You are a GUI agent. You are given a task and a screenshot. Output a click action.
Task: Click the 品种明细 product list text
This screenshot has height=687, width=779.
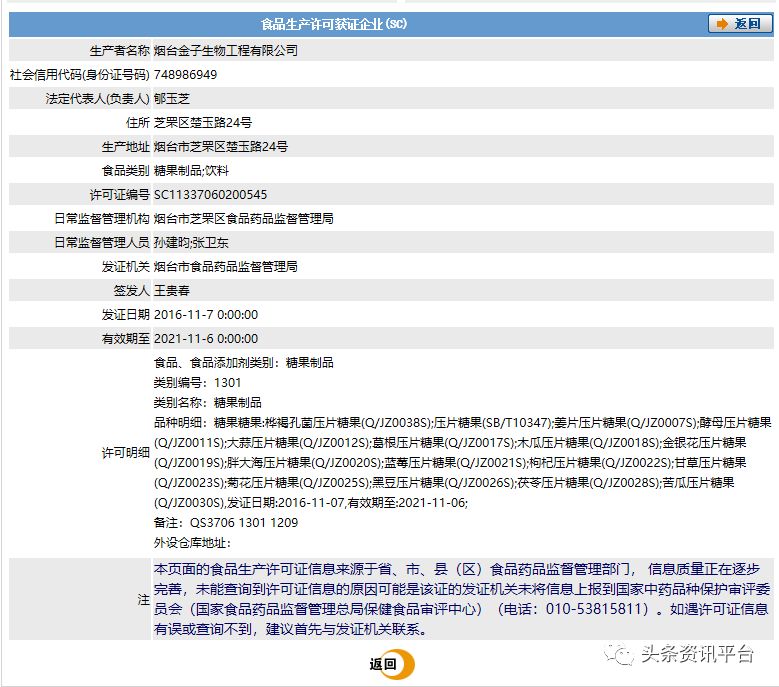coord(462,462)
